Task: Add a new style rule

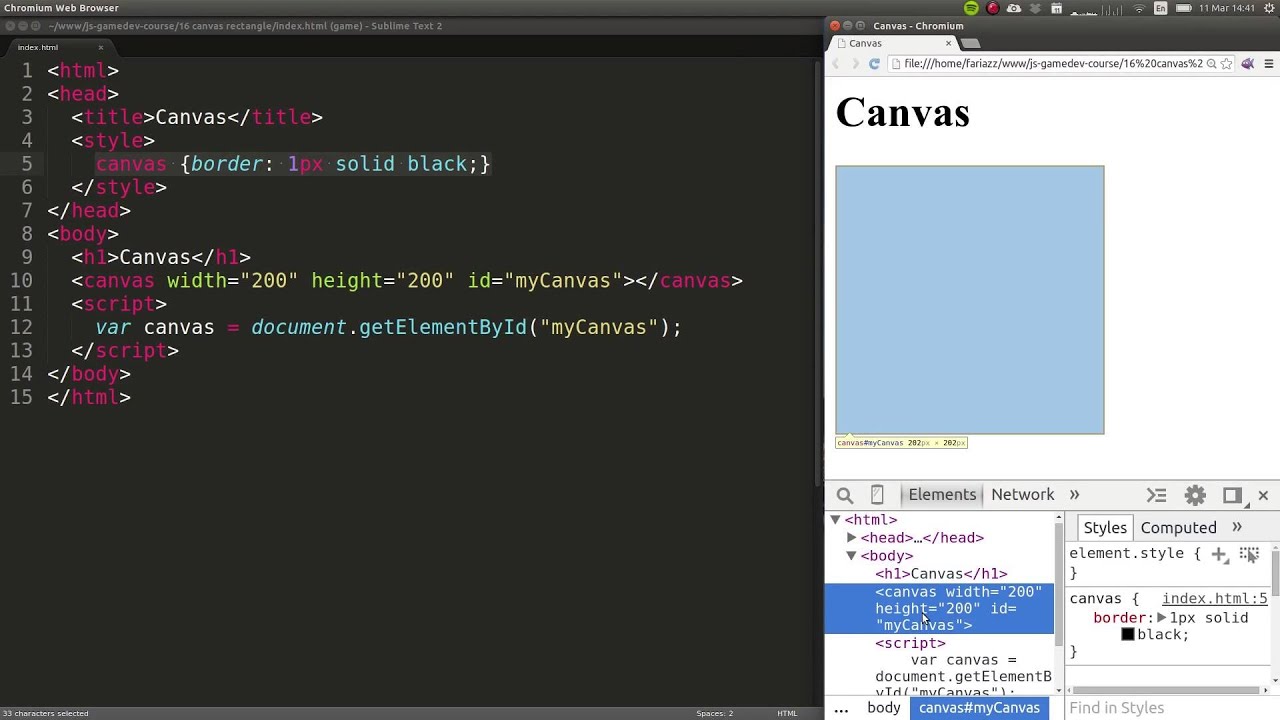Action: [1219, 554]
